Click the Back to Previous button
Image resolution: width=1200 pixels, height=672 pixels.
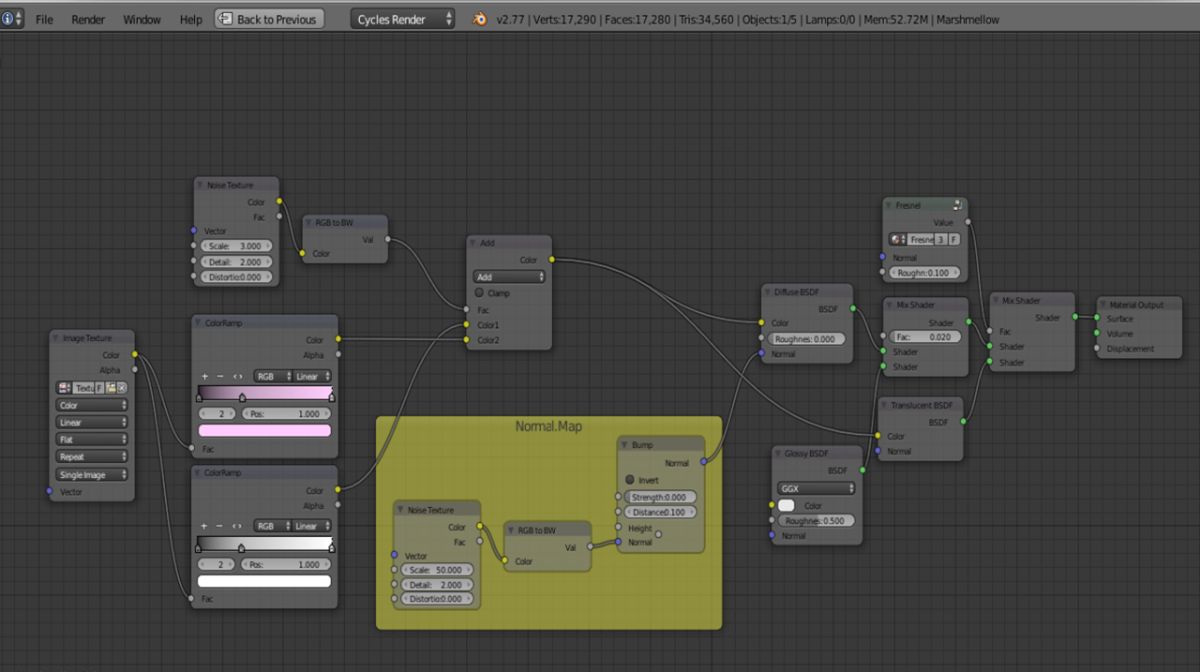[269, 19]
